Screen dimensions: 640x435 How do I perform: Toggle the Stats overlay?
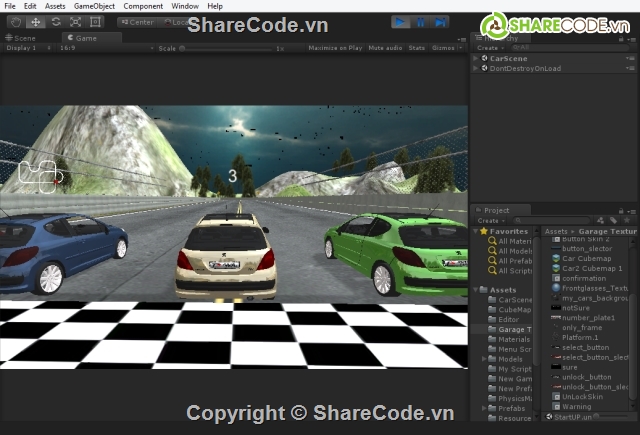click(417, 48)
